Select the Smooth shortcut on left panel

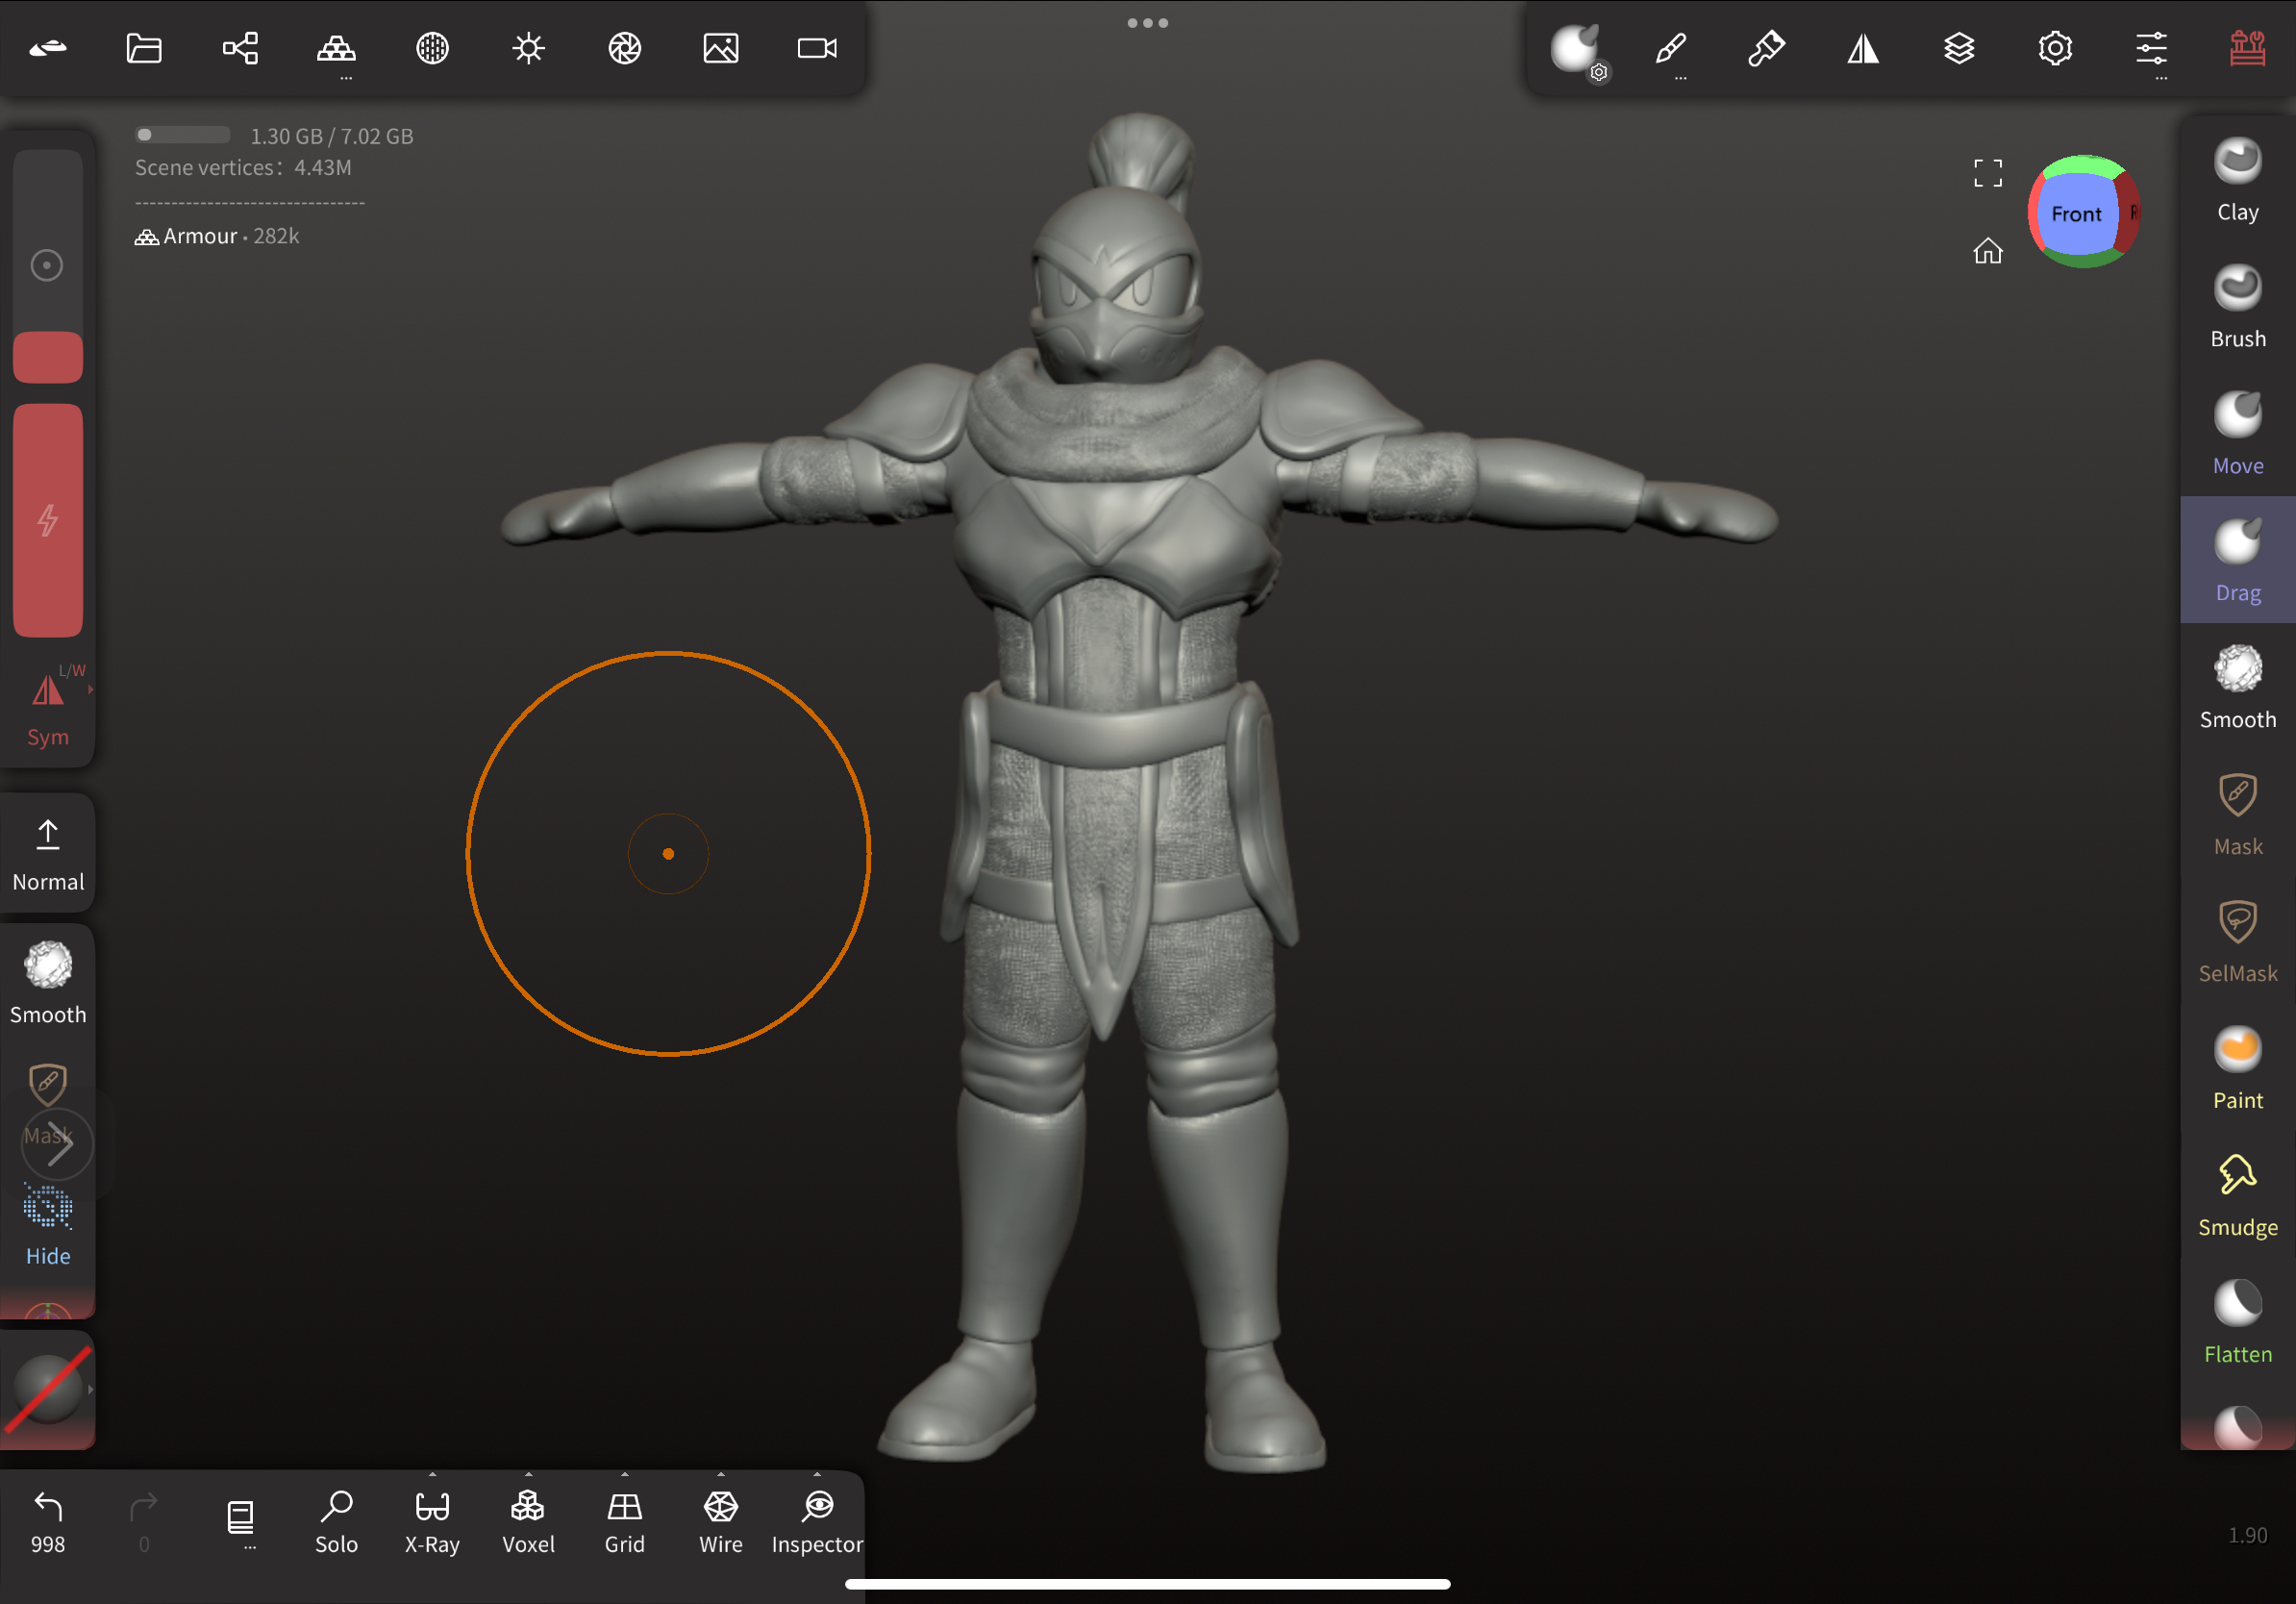click(x=48, y=982)
